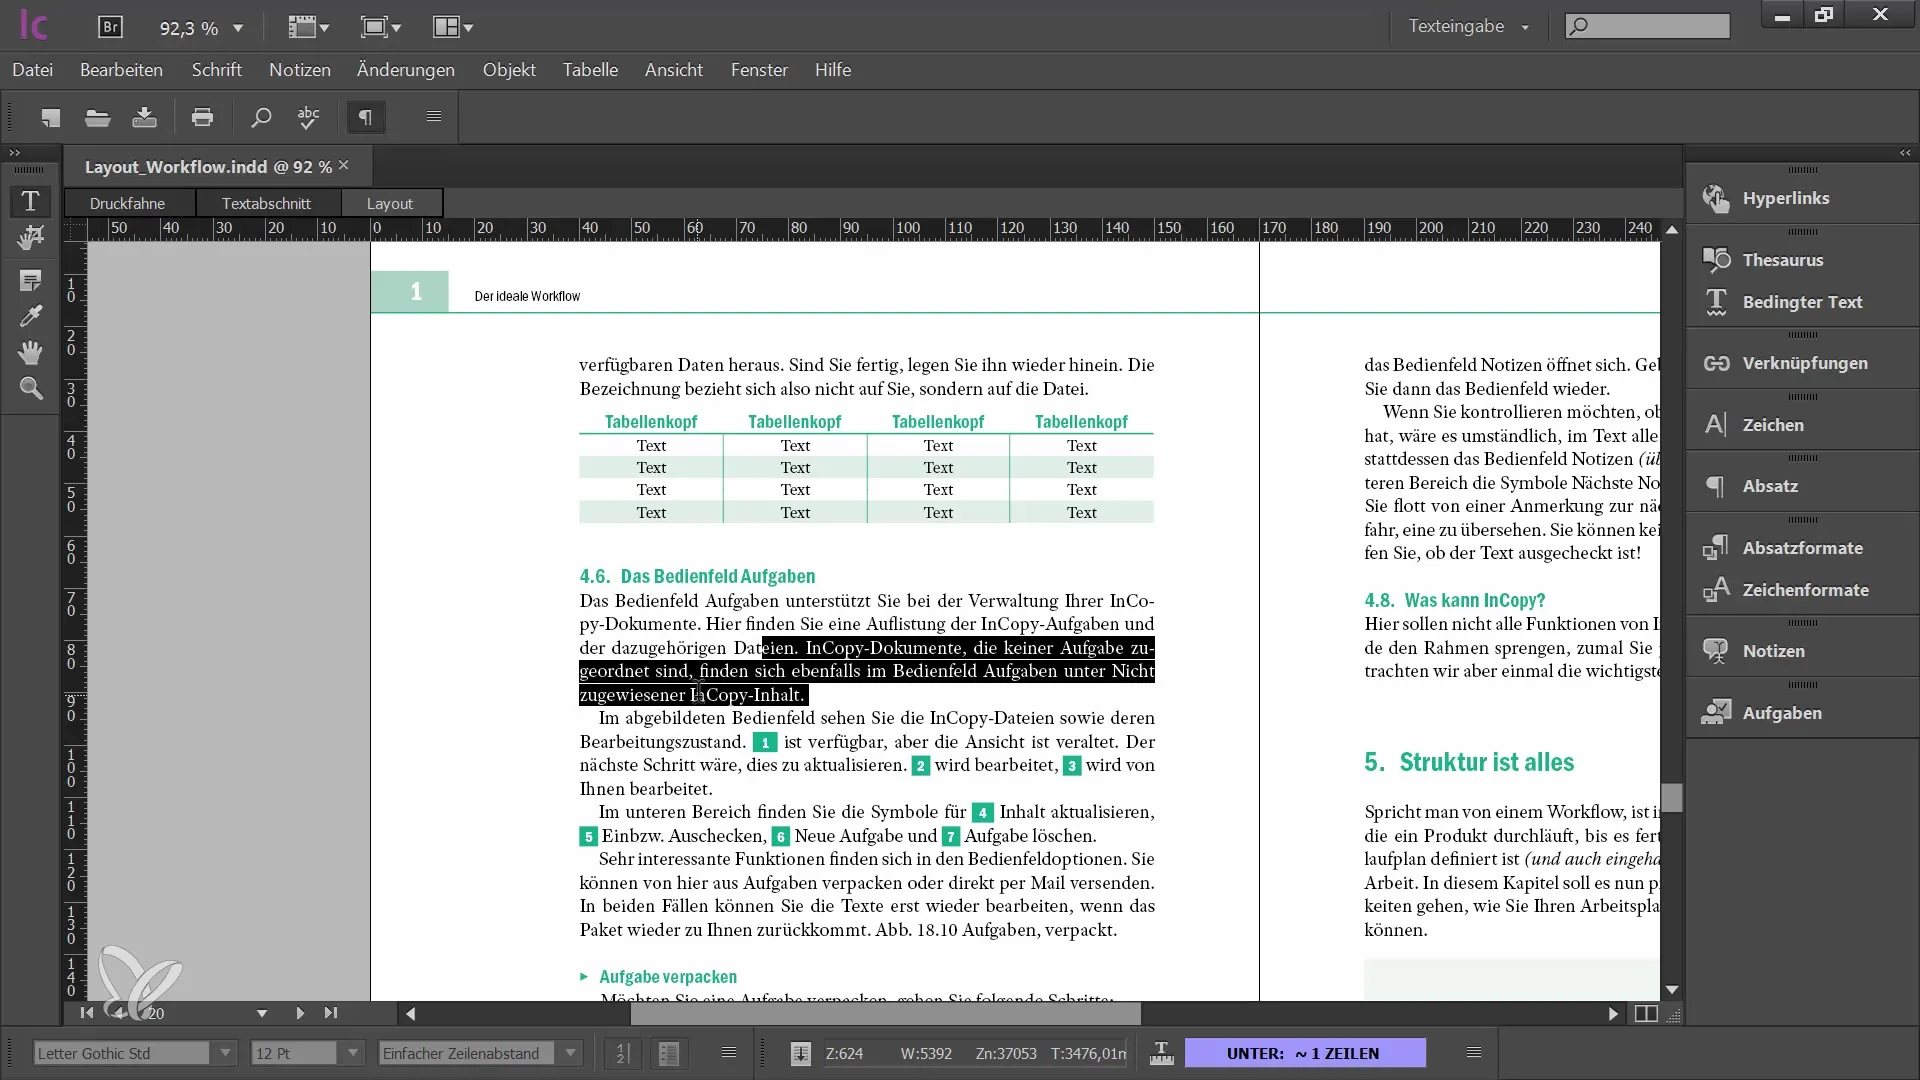This screenshot has height=1080, width=1920.
Task: Open Adobe Bridge via the Br icon
Action: click(x=110, y=27)
